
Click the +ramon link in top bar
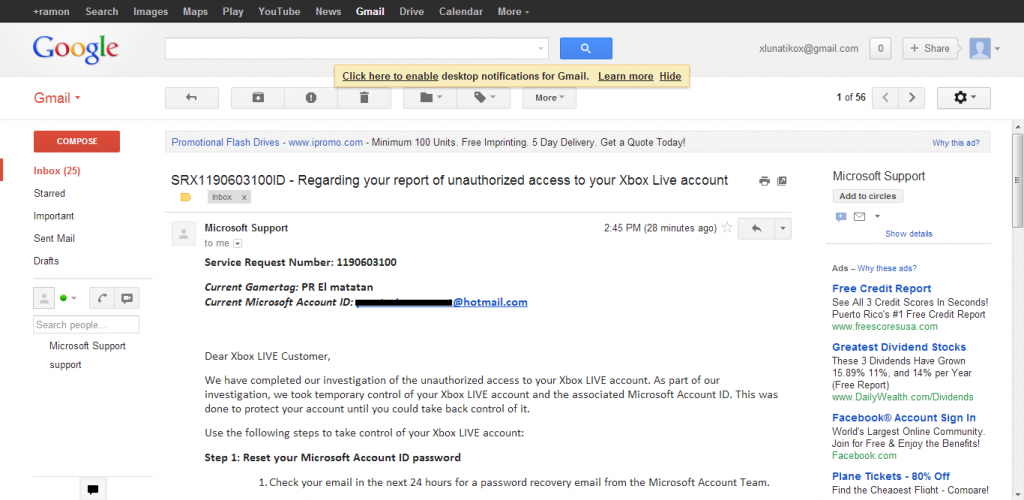click(51, 12)
